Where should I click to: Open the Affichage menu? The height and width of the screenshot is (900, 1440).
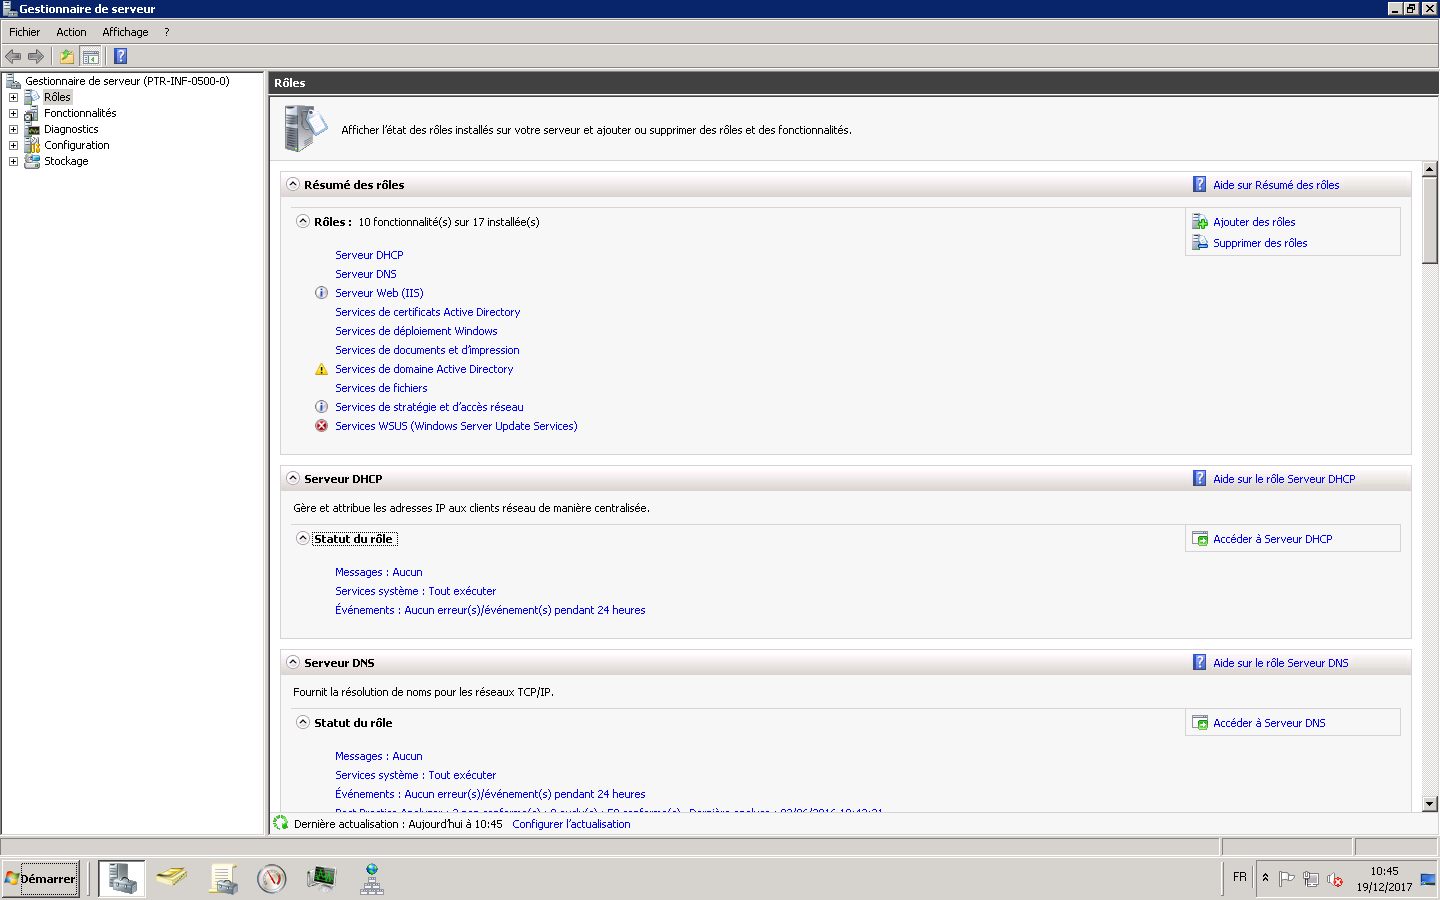tap(125, 32)
